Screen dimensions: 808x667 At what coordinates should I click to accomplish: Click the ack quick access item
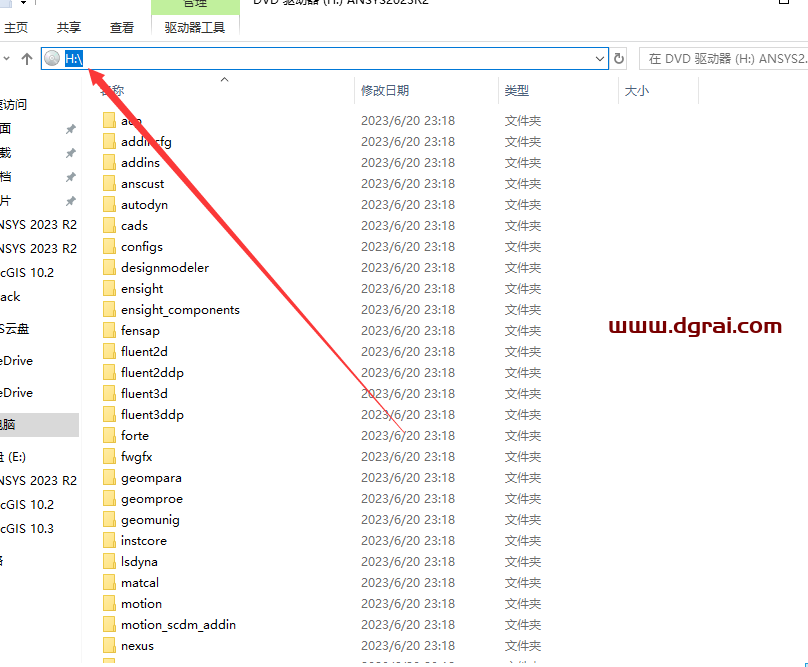(x=10, y=297)
